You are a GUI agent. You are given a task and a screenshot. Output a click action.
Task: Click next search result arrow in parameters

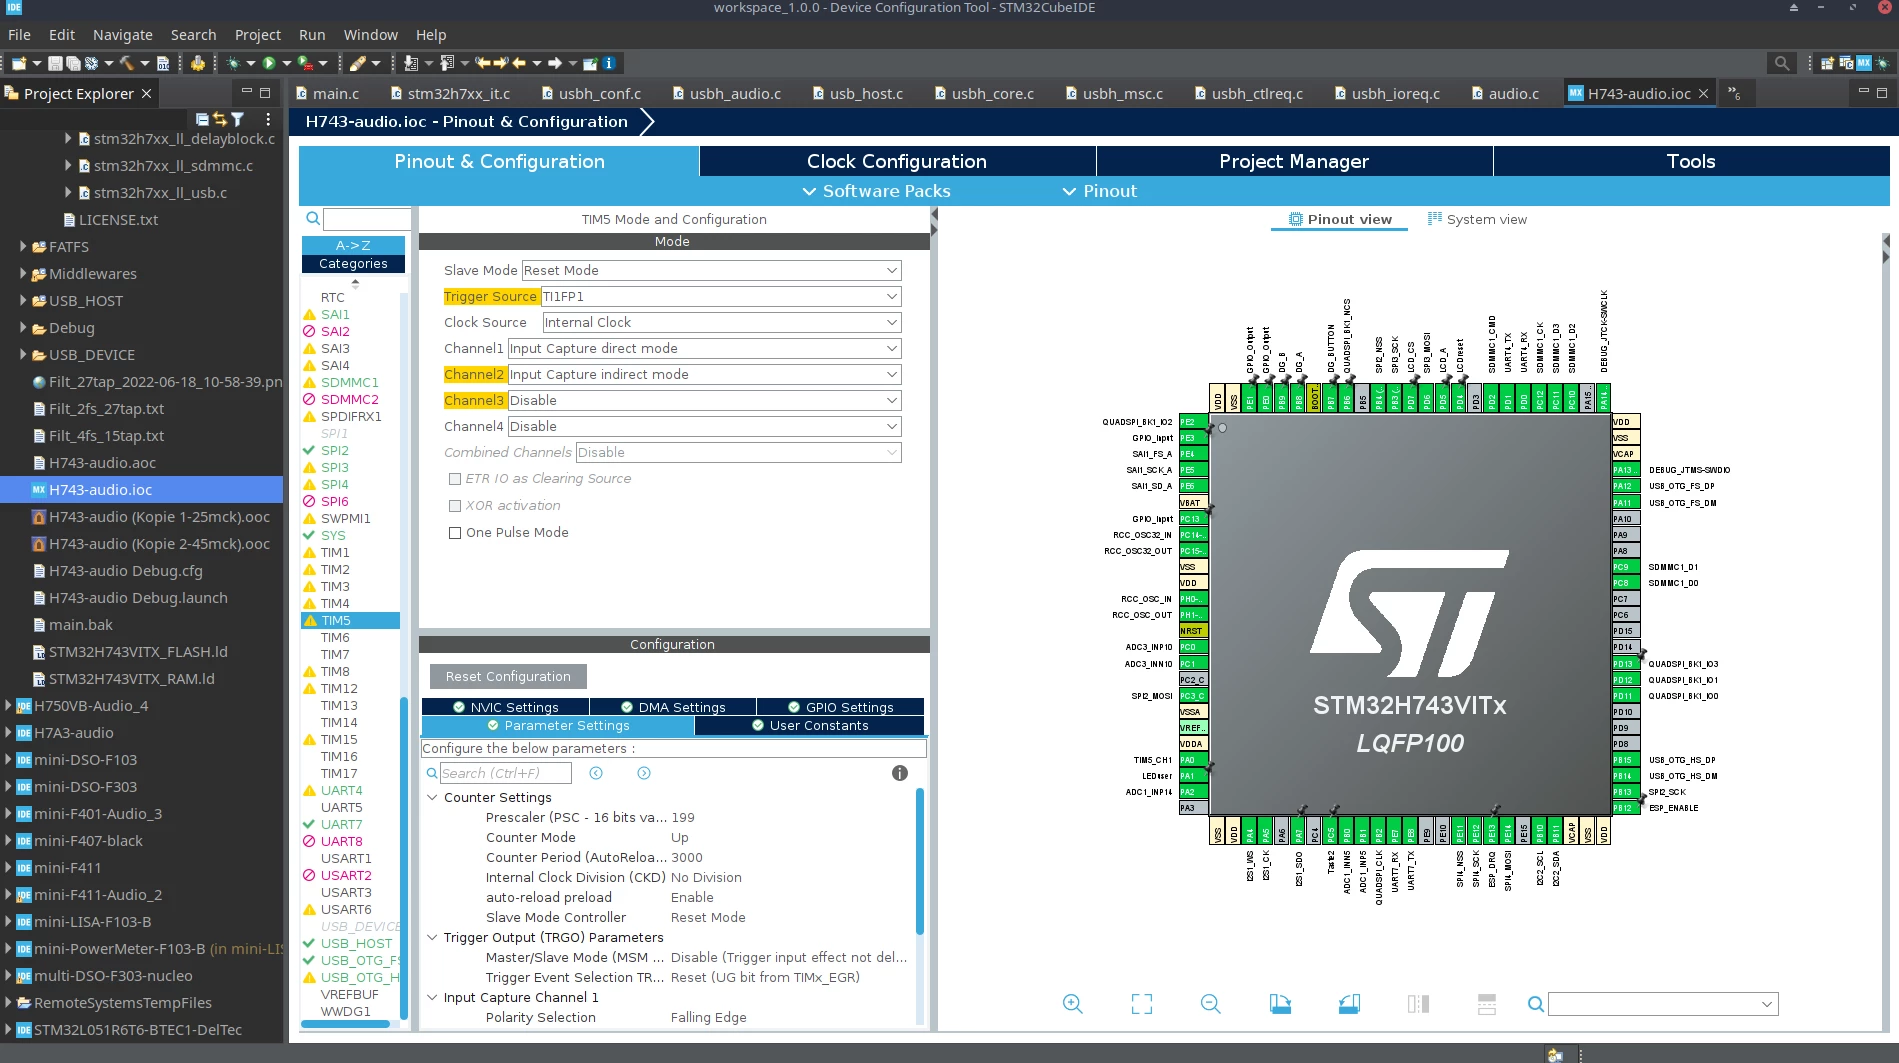tap(644, 773)
